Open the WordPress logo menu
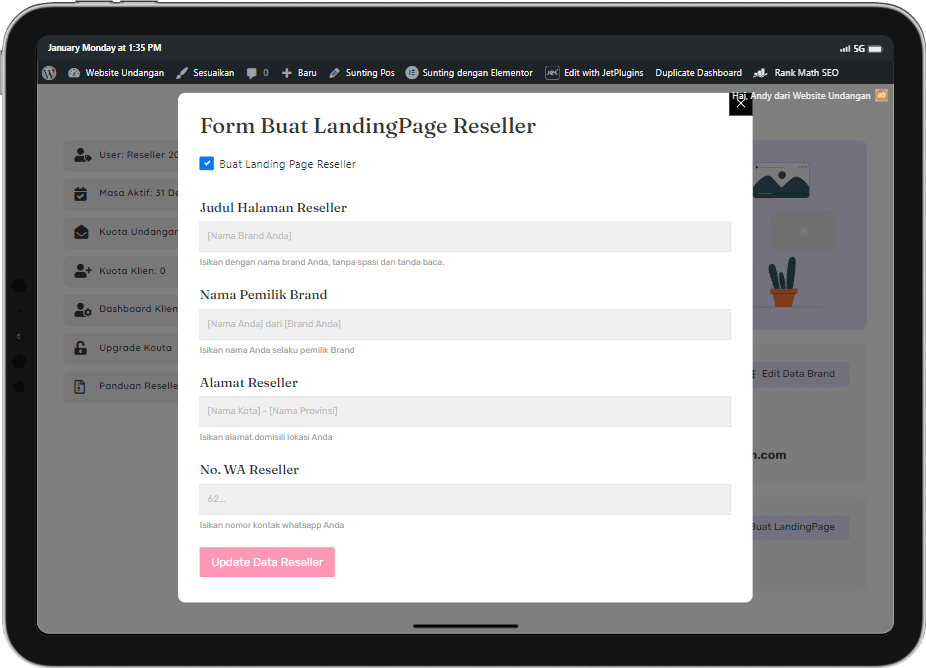This screenshot has width=926, height=668. (49, 73)
